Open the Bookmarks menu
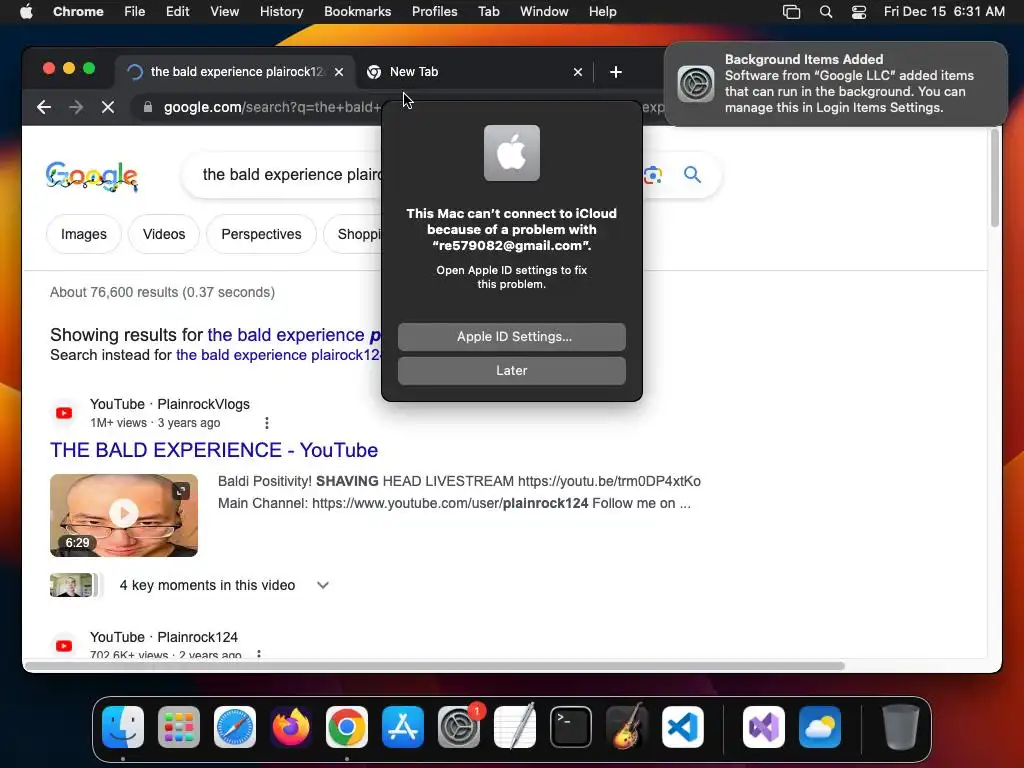 357,12
